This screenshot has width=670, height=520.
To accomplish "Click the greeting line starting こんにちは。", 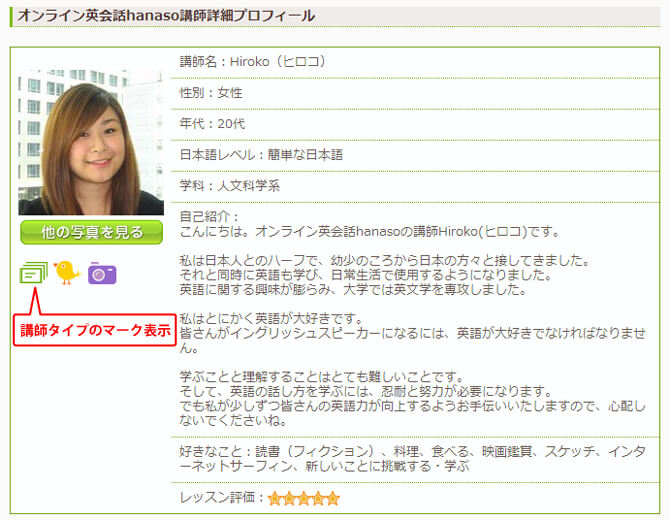I will [370, 232].
